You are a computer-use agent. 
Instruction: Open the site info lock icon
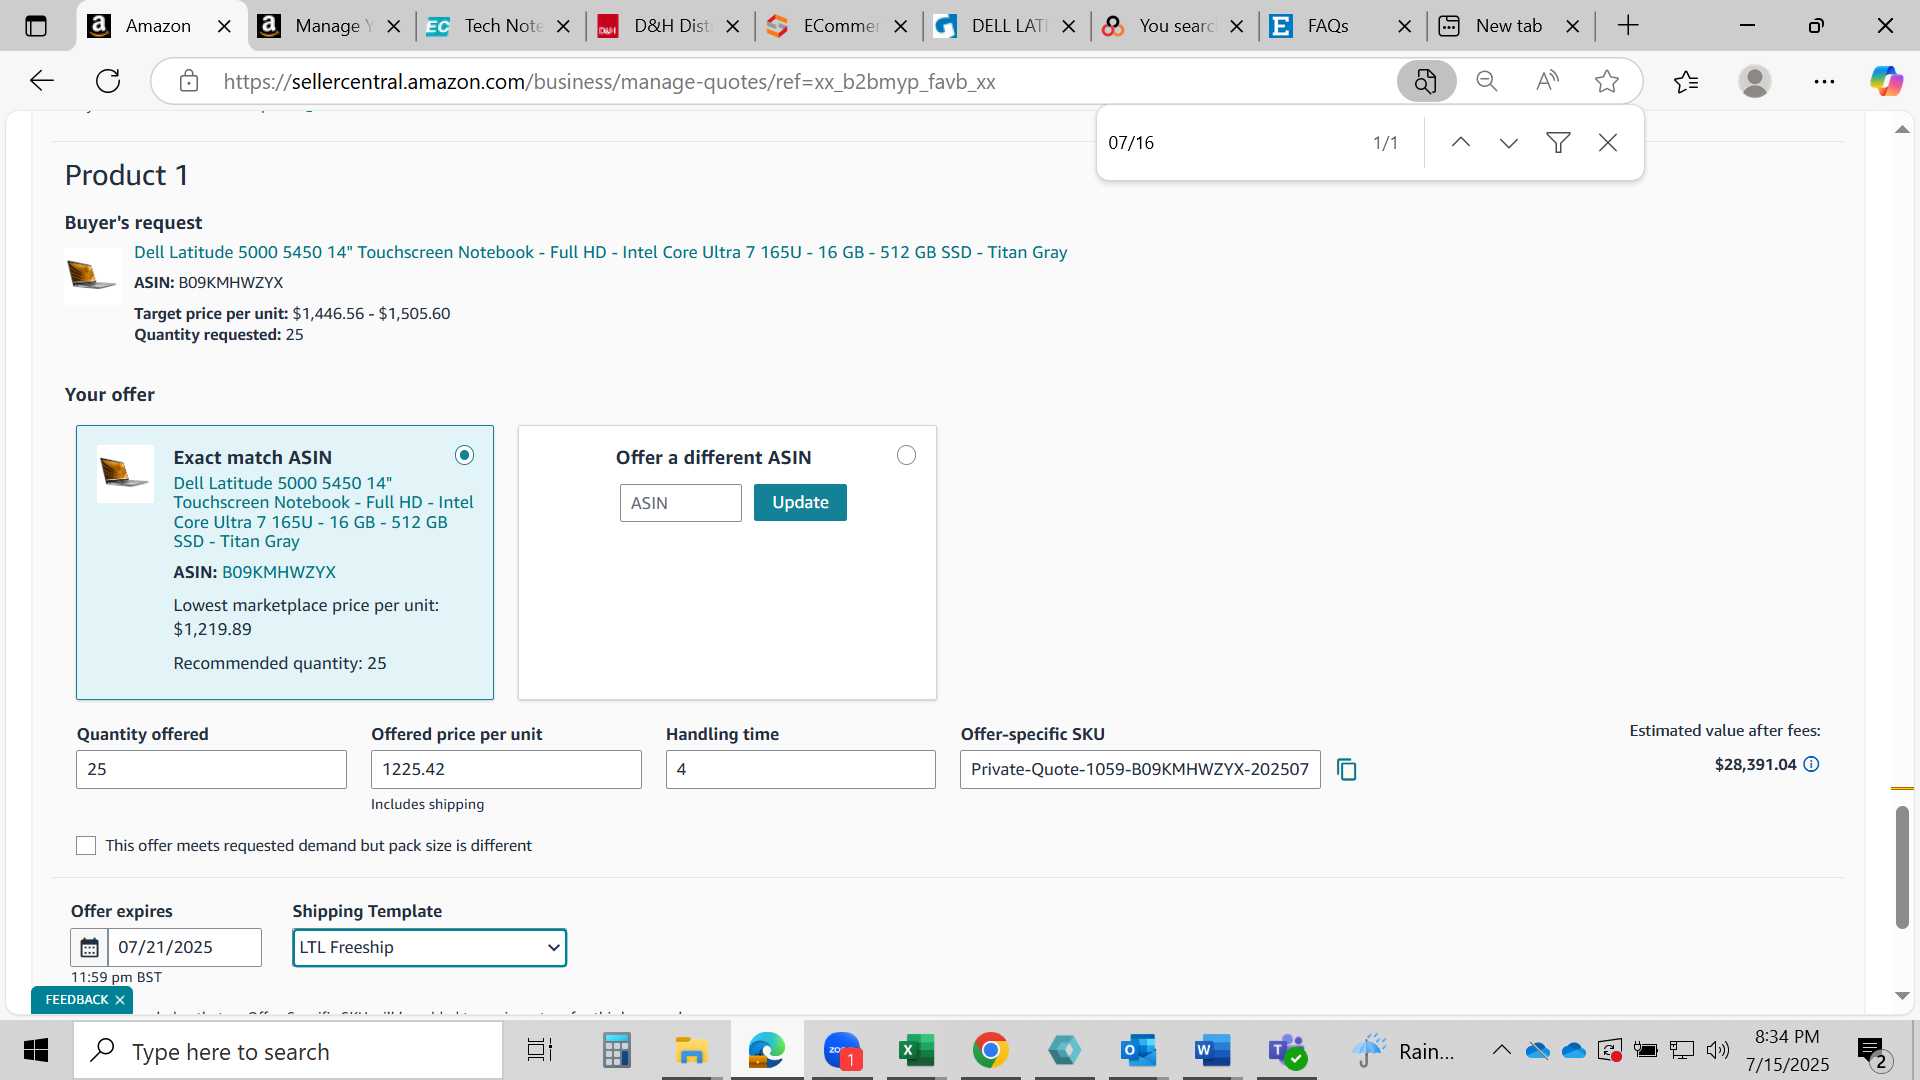(x=189, y=81)
